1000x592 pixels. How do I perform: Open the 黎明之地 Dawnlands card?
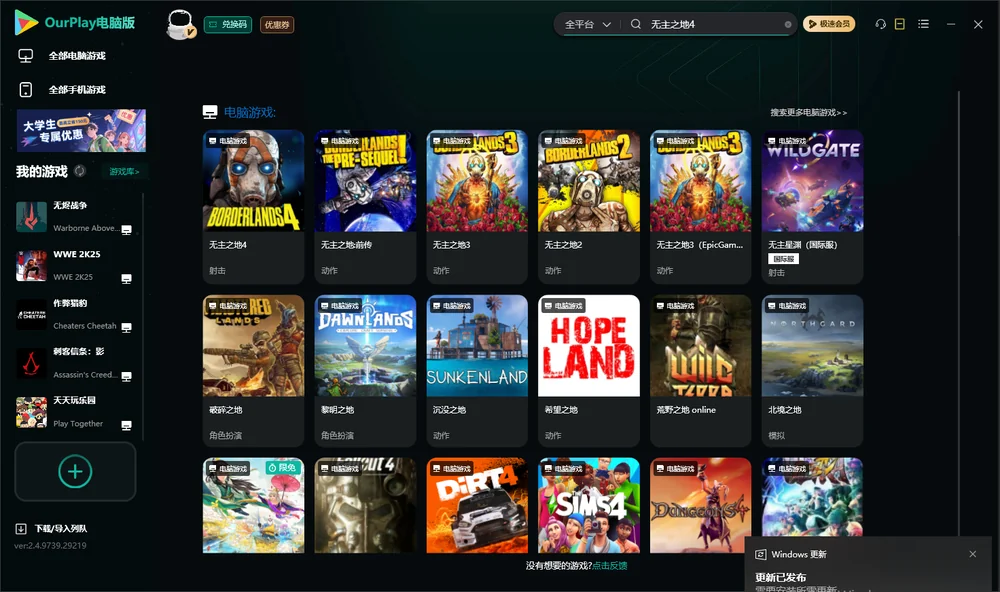365,371
